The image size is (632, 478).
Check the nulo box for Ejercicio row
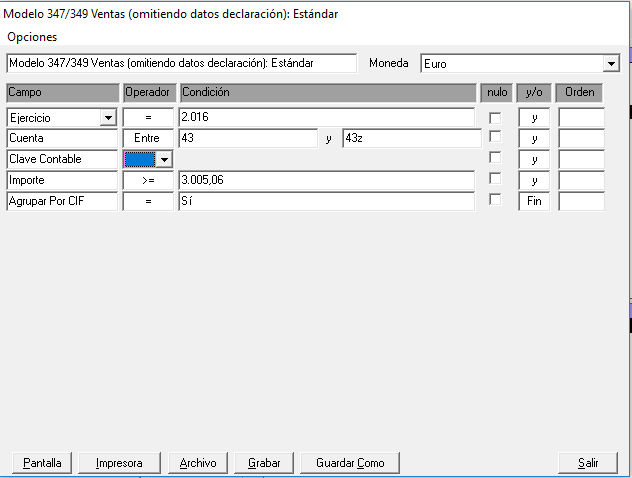pyautogui.click(x=495, y=118)
